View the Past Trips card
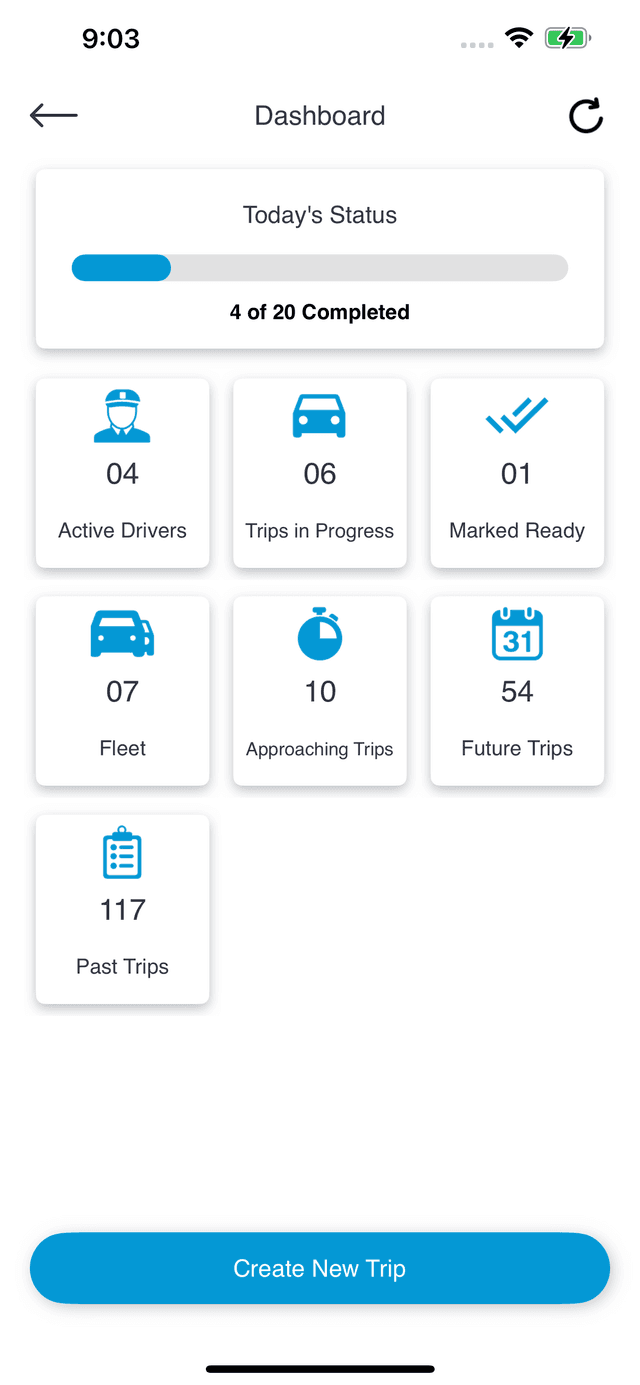 [122, 909]
